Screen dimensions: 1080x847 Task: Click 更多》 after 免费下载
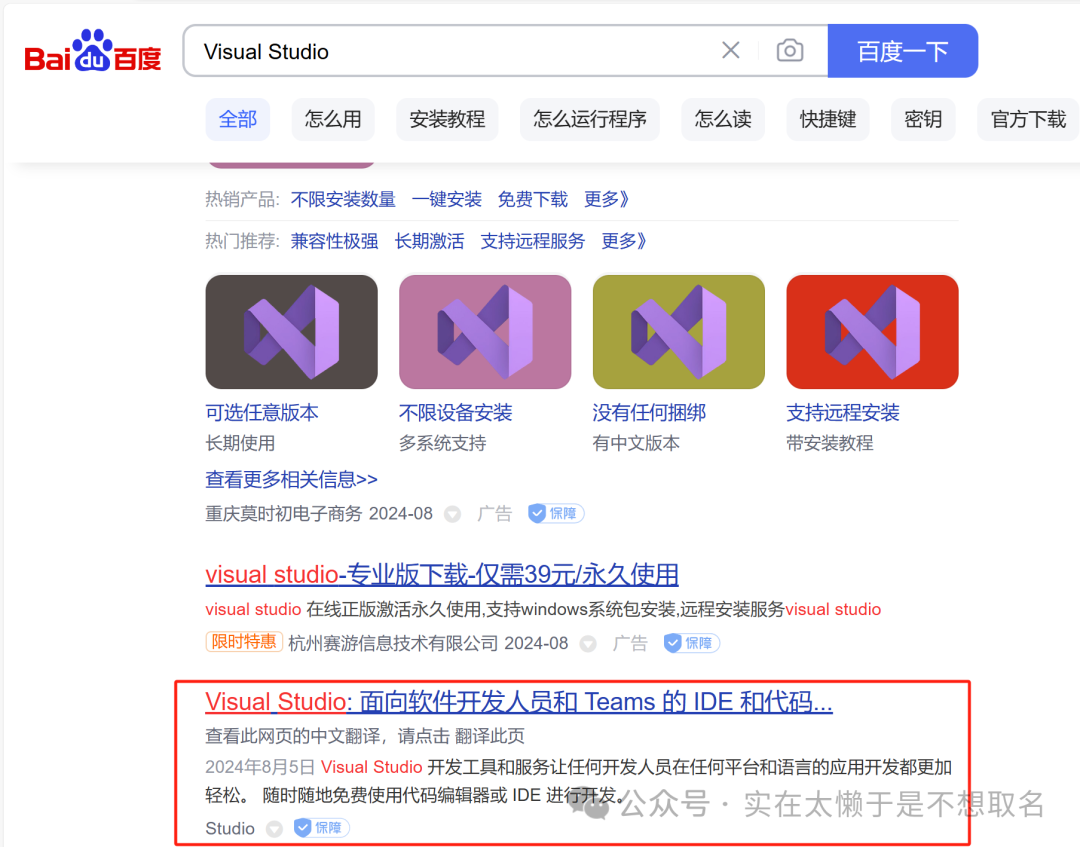click(x=606, y=200)
